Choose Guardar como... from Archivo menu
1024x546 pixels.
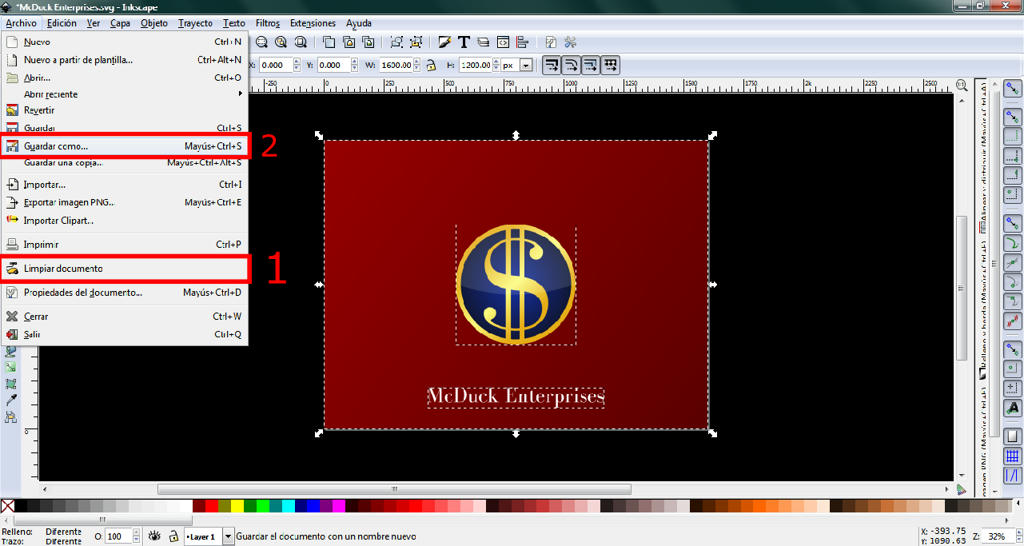[124, 146]
